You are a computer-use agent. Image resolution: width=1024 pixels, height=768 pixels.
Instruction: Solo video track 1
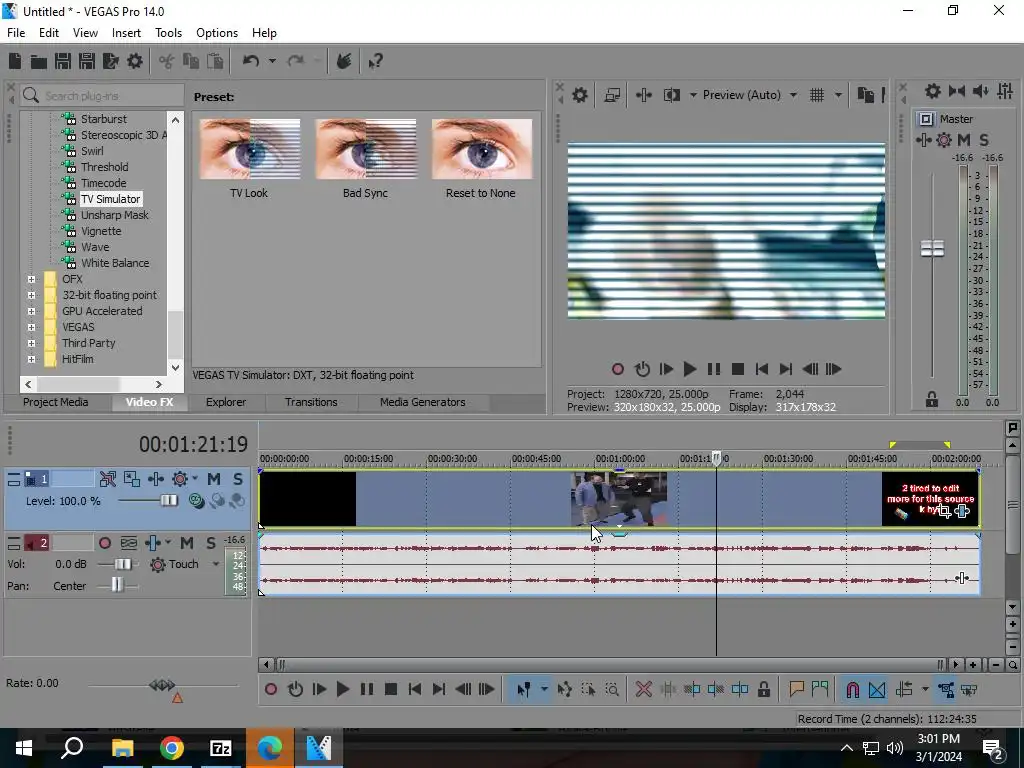point(238,479)
